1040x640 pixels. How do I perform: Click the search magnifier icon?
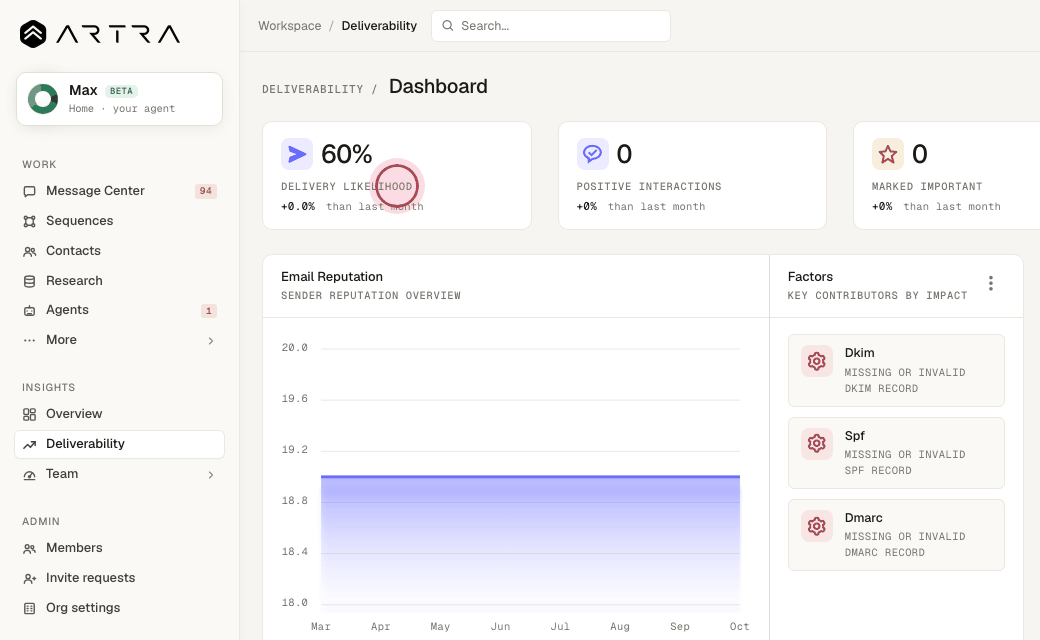pyautogui.click(x=448, y=26)
